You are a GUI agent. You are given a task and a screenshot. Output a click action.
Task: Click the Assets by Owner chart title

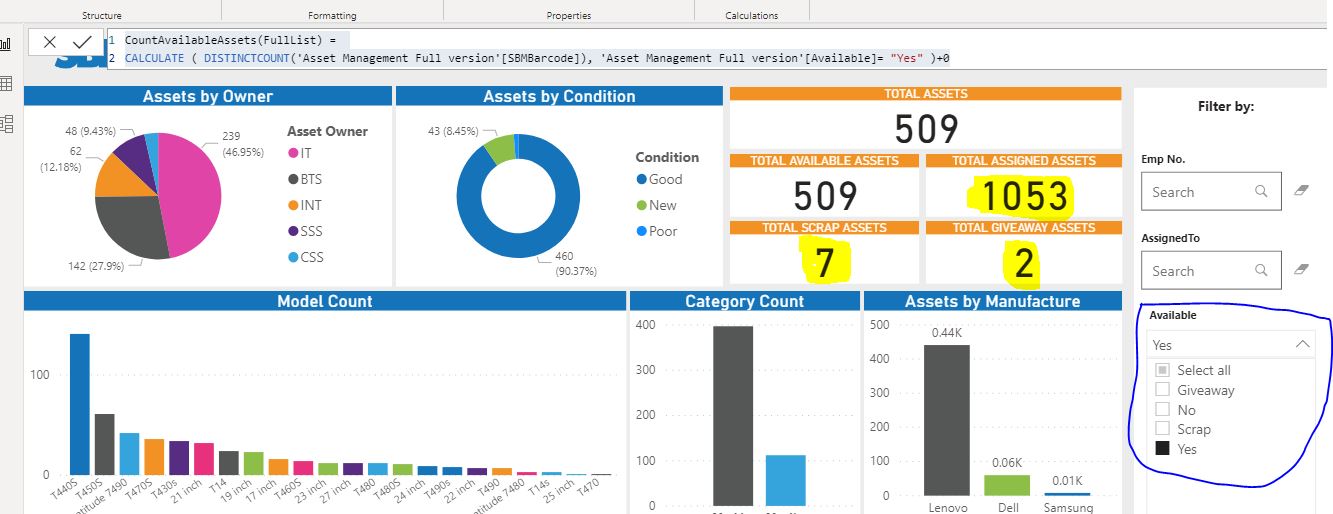pos(208,96)
